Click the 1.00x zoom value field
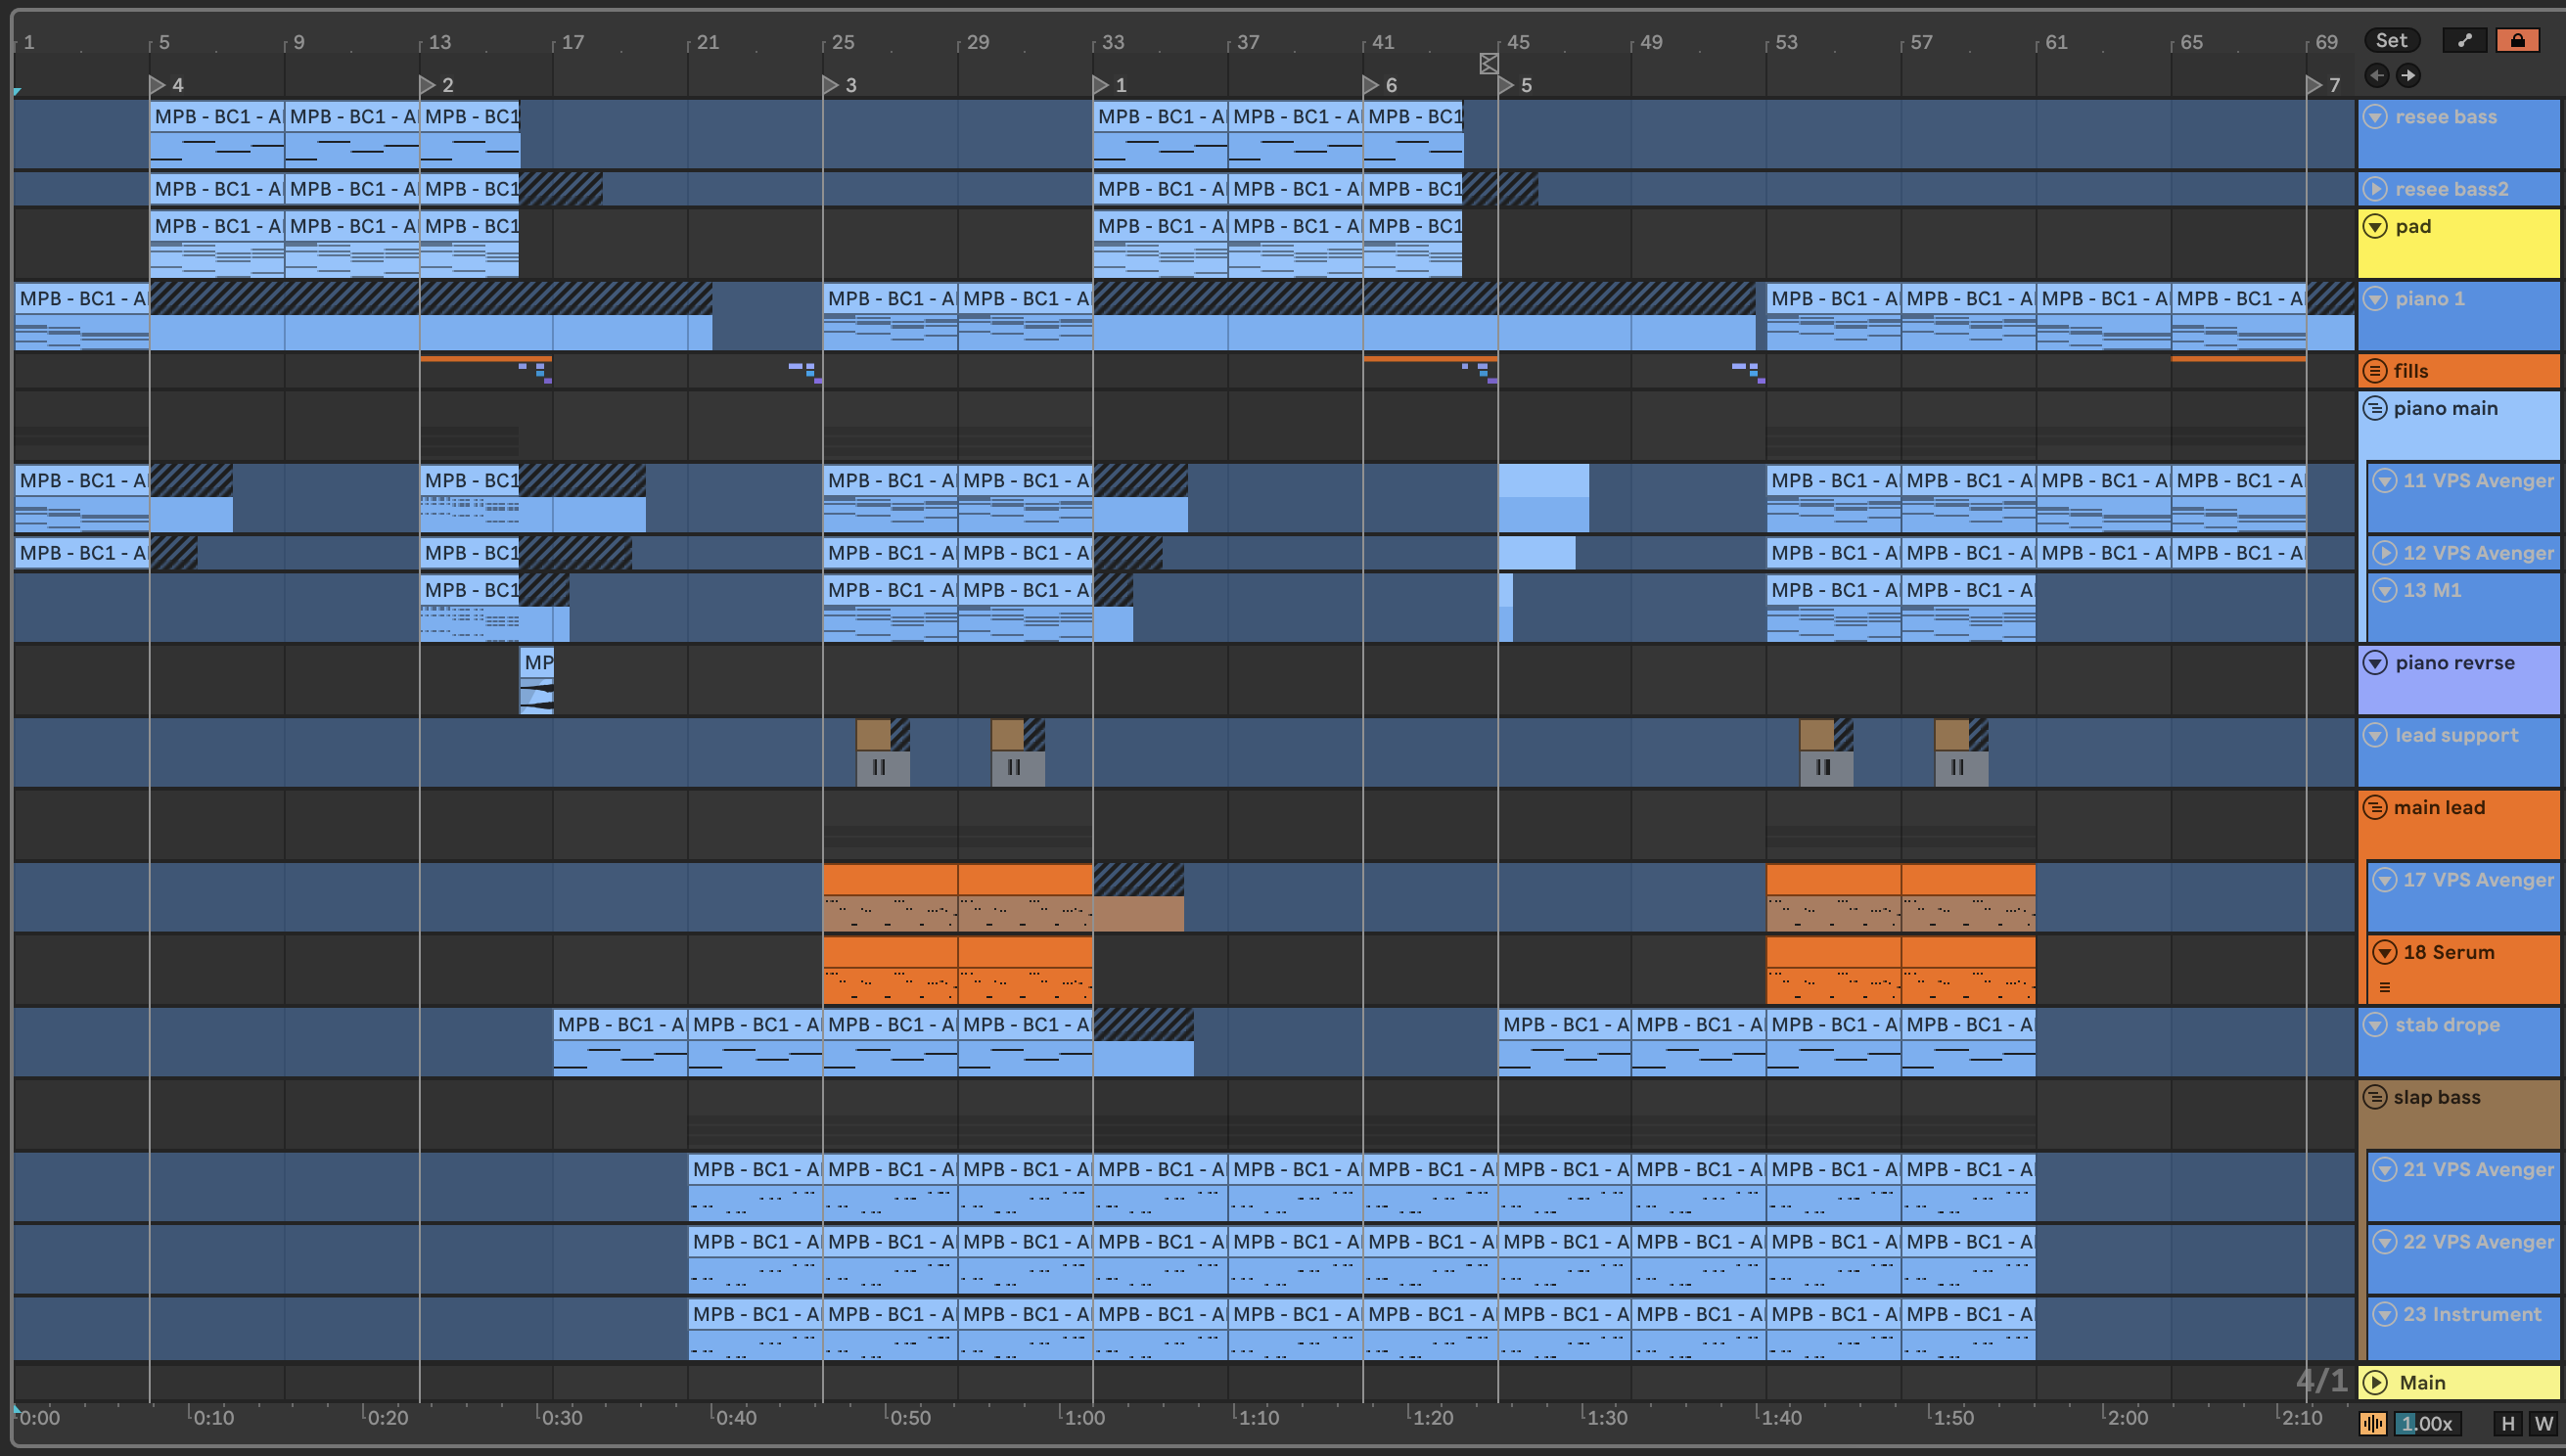Screen dimensions: 2566x1456 click(x=2427, y=1423)
